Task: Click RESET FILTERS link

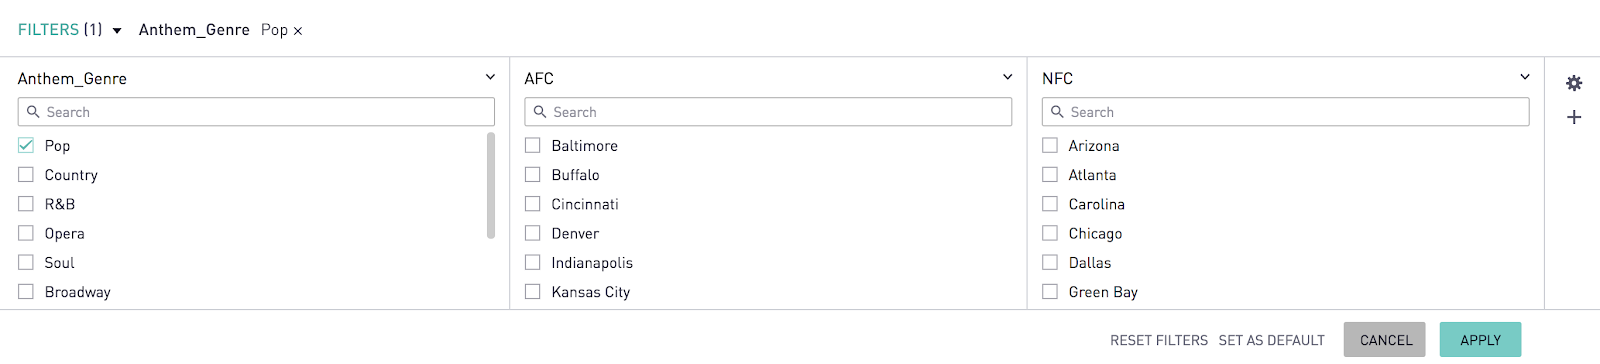Action: [1159, 341]
